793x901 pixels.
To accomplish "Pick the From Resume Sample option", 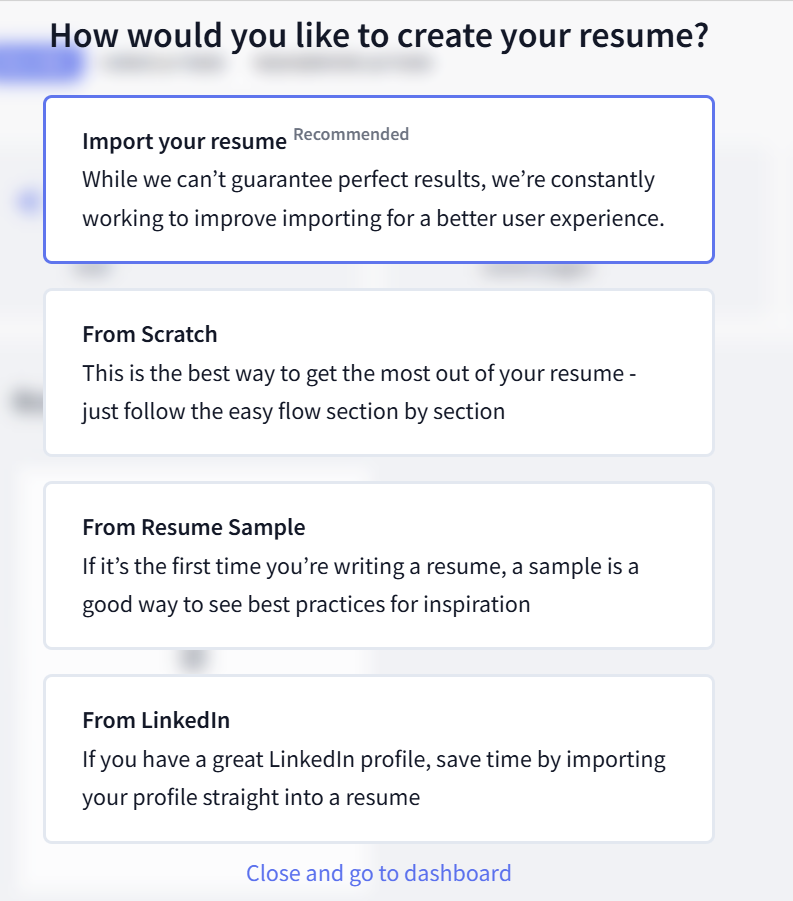I will pyautogui.click(x=378, y=565).
